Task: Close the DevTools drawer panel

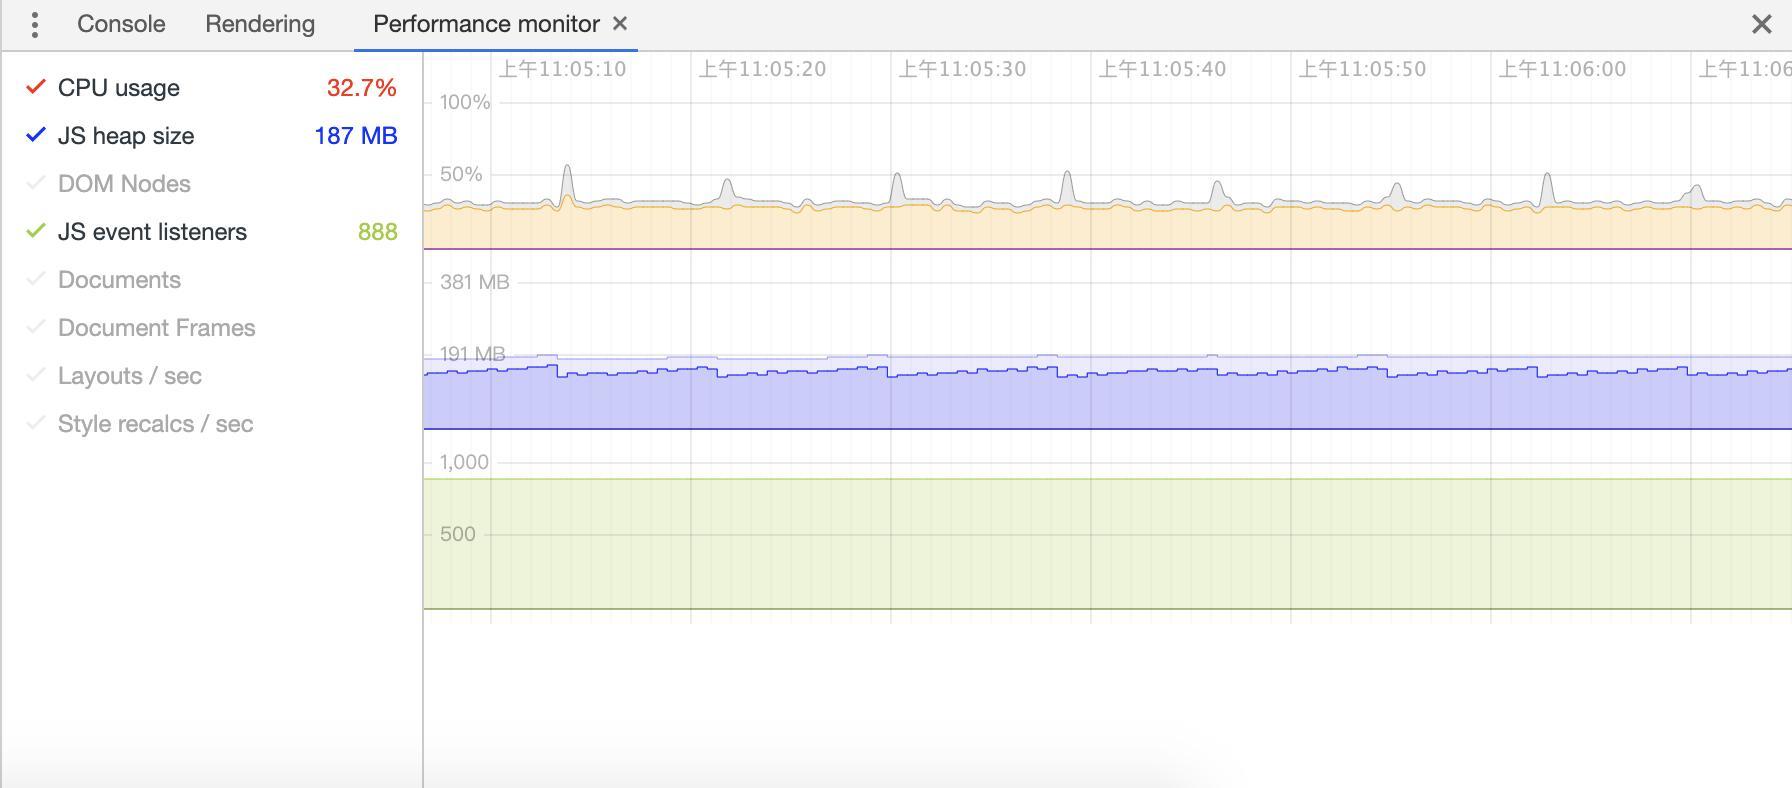Action: point(1761,24)
